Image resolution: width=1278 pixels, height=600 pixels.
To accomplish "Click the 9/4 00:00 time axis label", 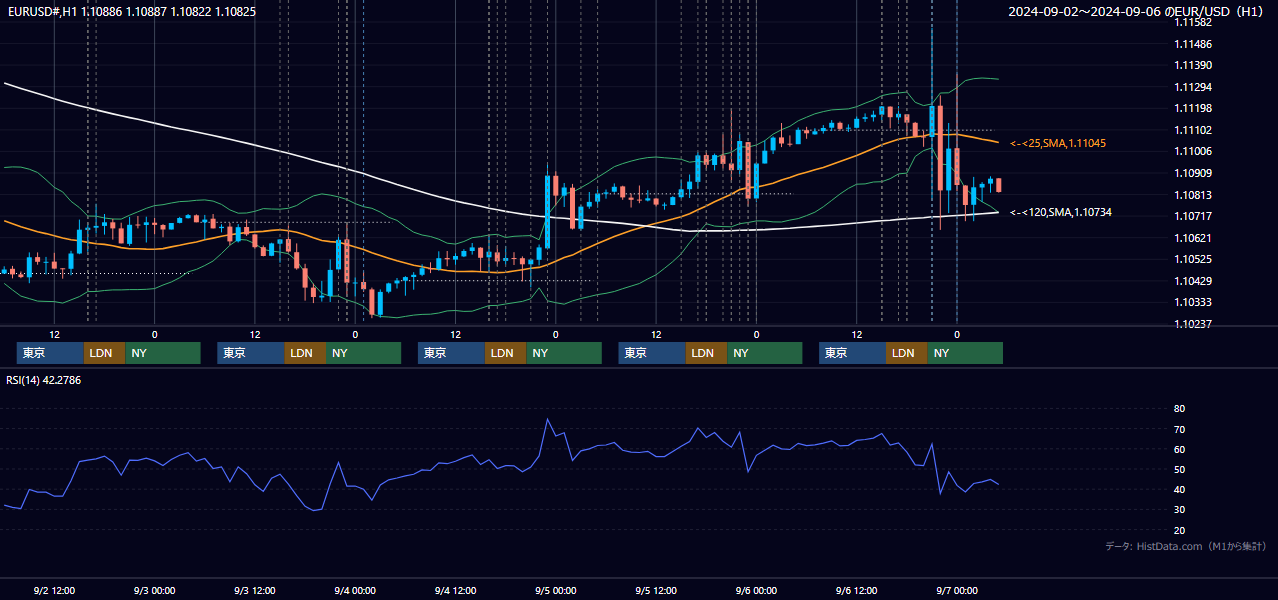I will click(355, 590).
